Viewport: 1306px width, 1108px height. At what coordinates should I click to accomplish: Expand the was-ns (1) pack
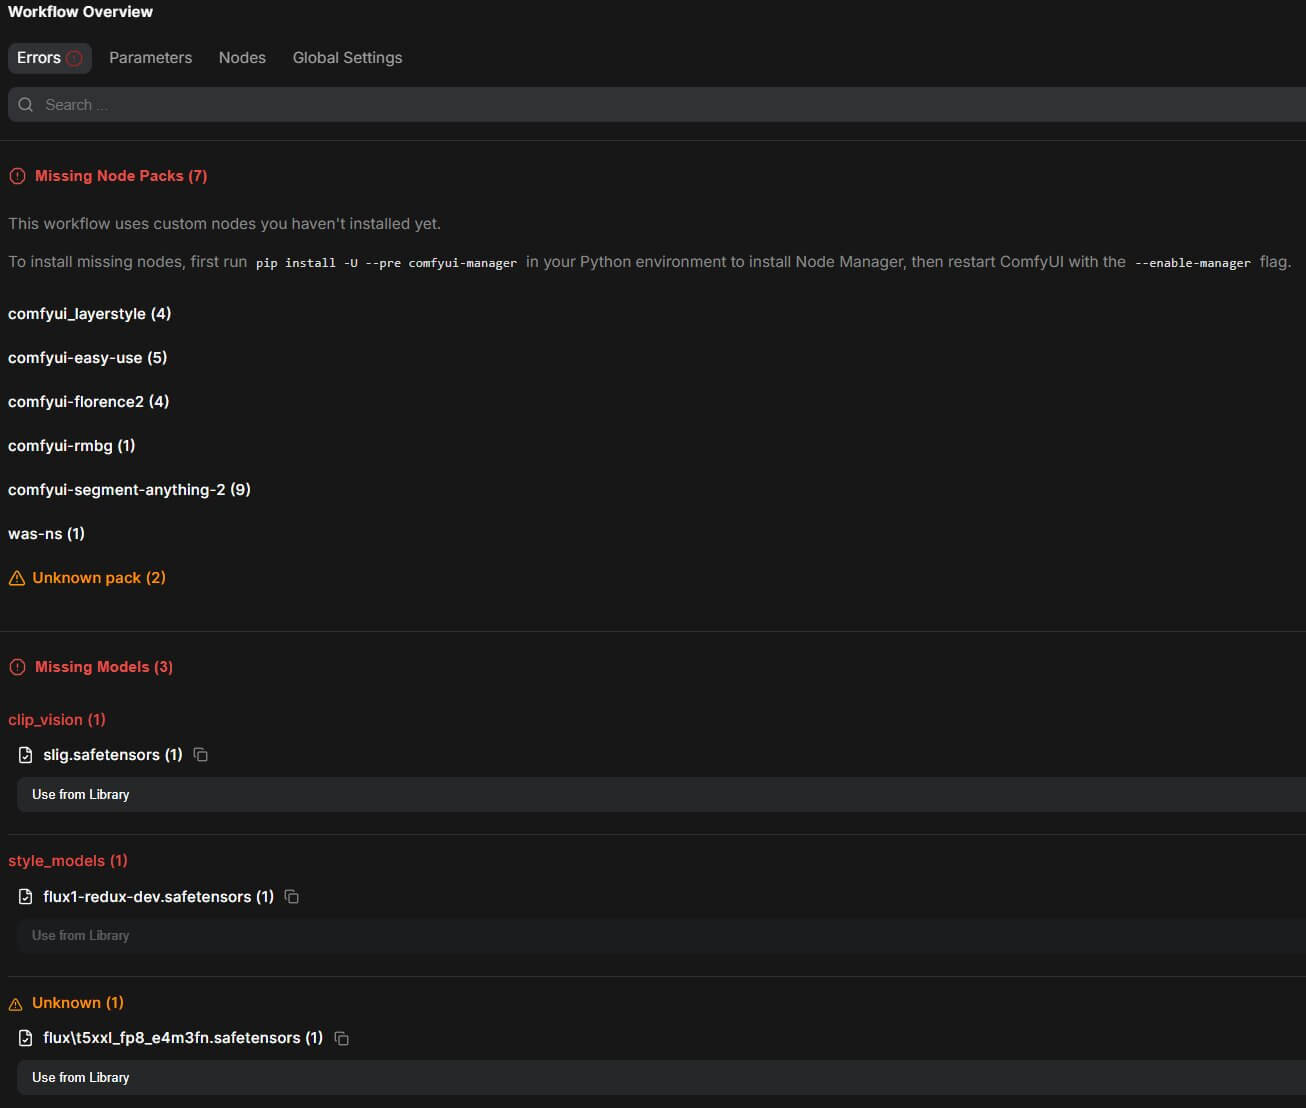click(x=46, y=534)
